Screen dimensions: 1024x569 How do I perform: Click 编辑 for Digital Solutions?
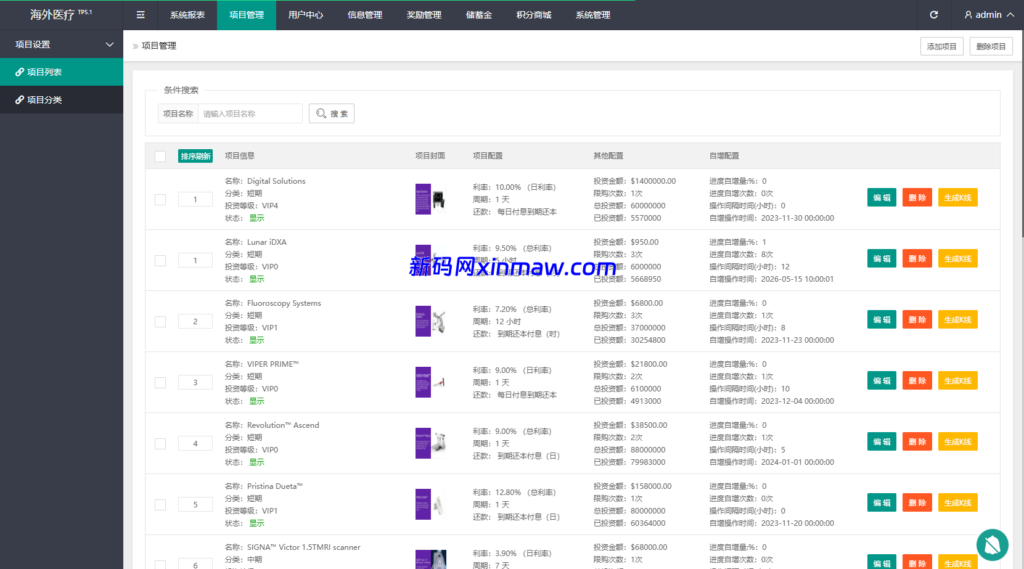click(x=882, y=197)
